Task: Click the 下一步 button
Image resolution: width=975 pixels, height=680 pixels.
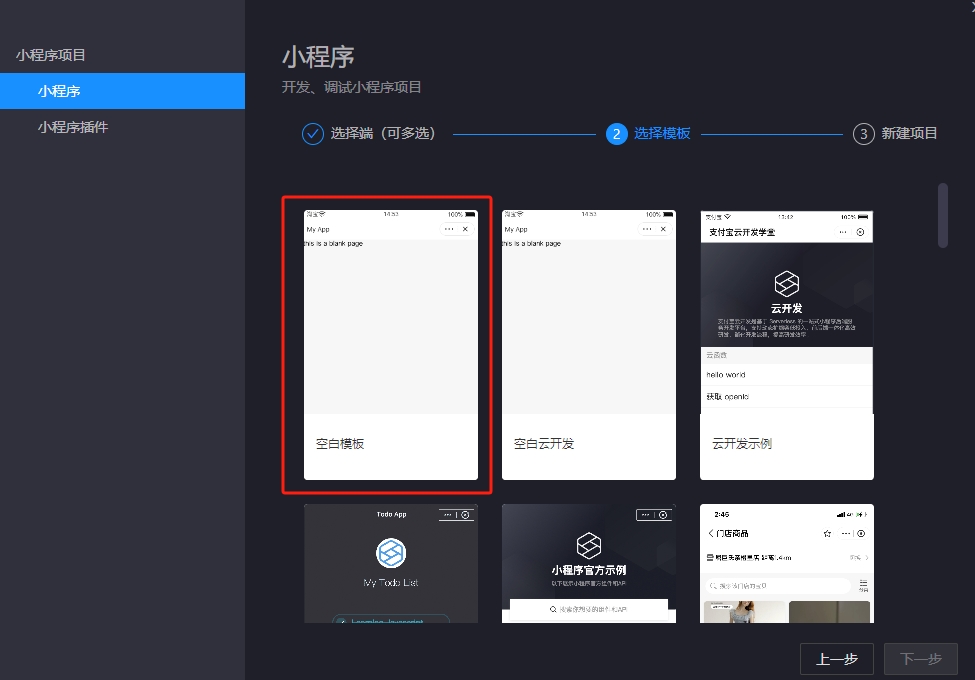Action: point(920,658)
